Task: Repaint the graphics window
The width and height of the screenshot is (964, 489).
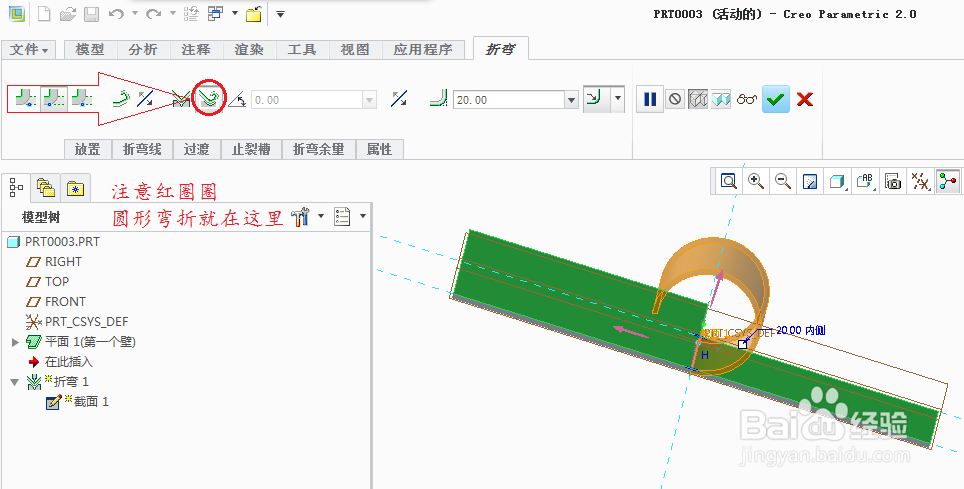Action: [x=810, y=181]
